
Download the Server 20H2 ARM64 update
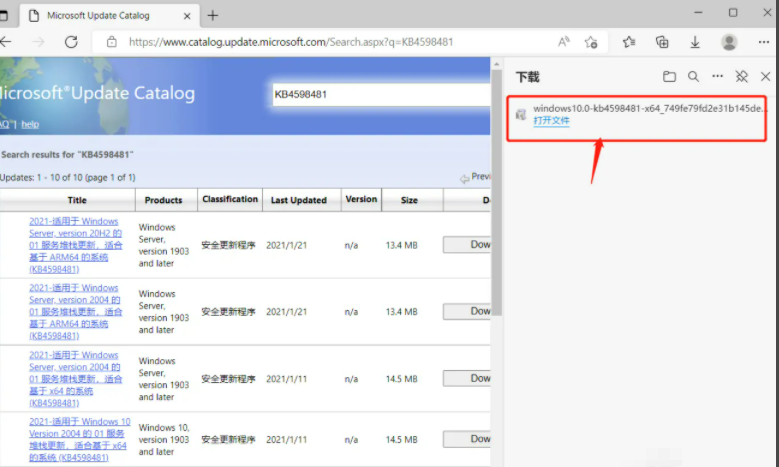(x=467, y=245)
